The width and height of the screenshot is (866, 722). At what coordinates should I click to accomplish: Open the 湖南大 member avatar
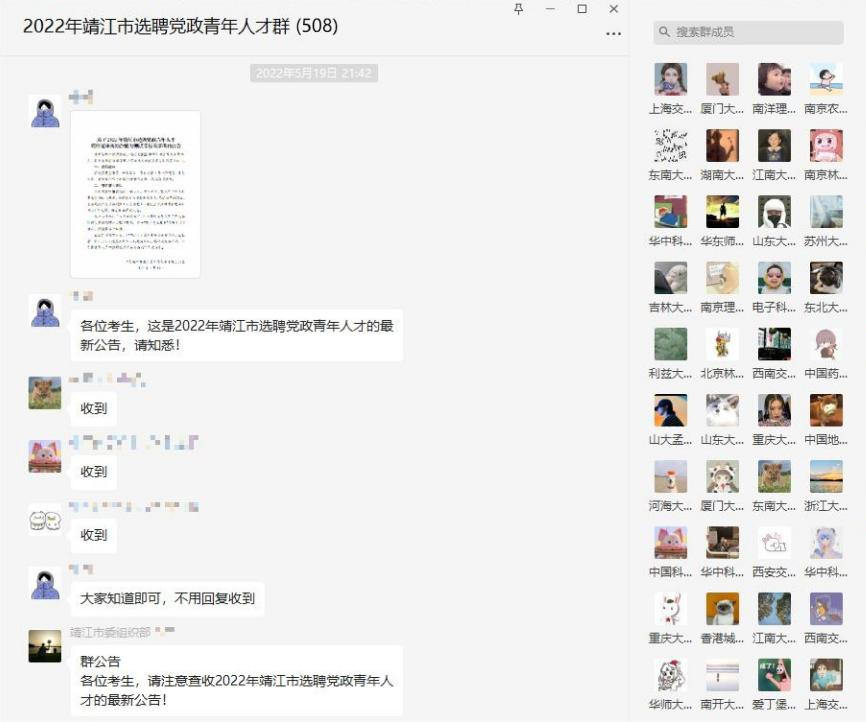click(x=722, y=145)
